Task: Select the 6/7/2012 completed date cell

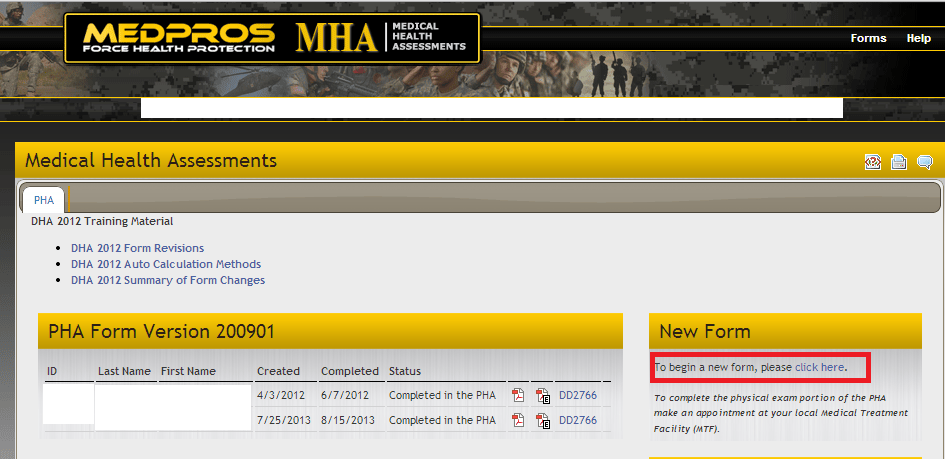Action: 345,396
